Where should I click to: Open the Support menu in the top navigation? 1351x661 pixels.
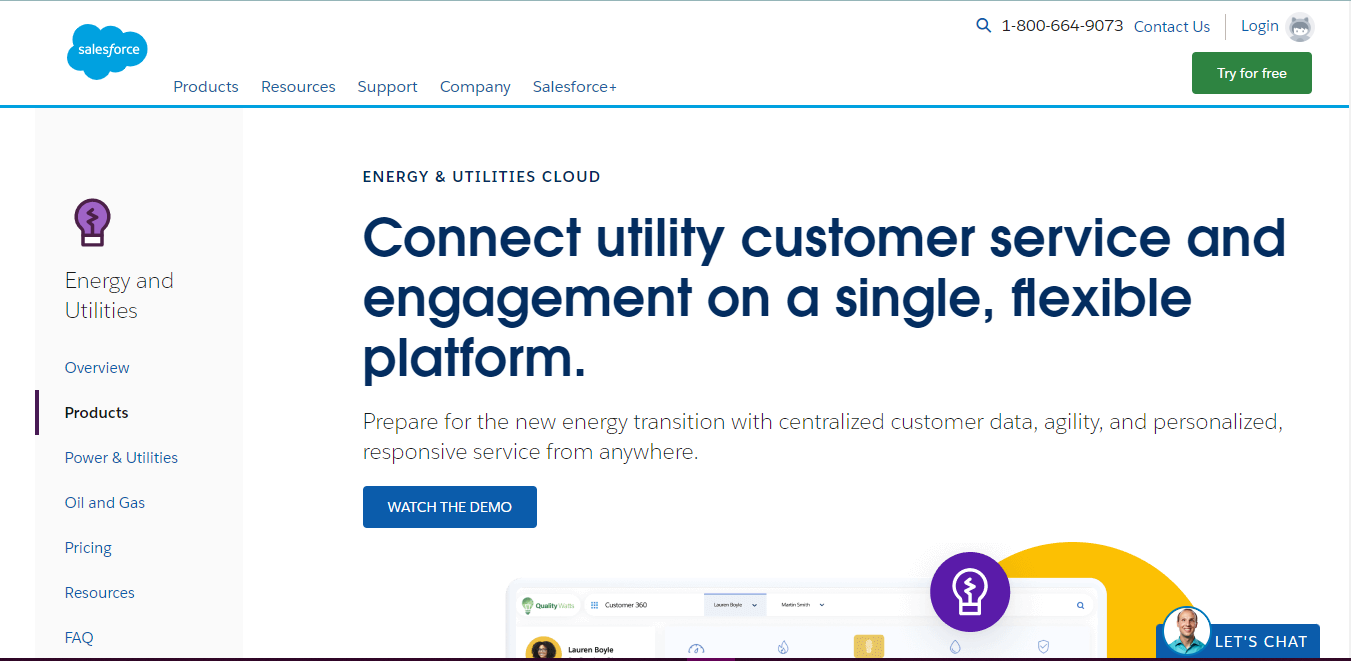[x=387, y=87]
